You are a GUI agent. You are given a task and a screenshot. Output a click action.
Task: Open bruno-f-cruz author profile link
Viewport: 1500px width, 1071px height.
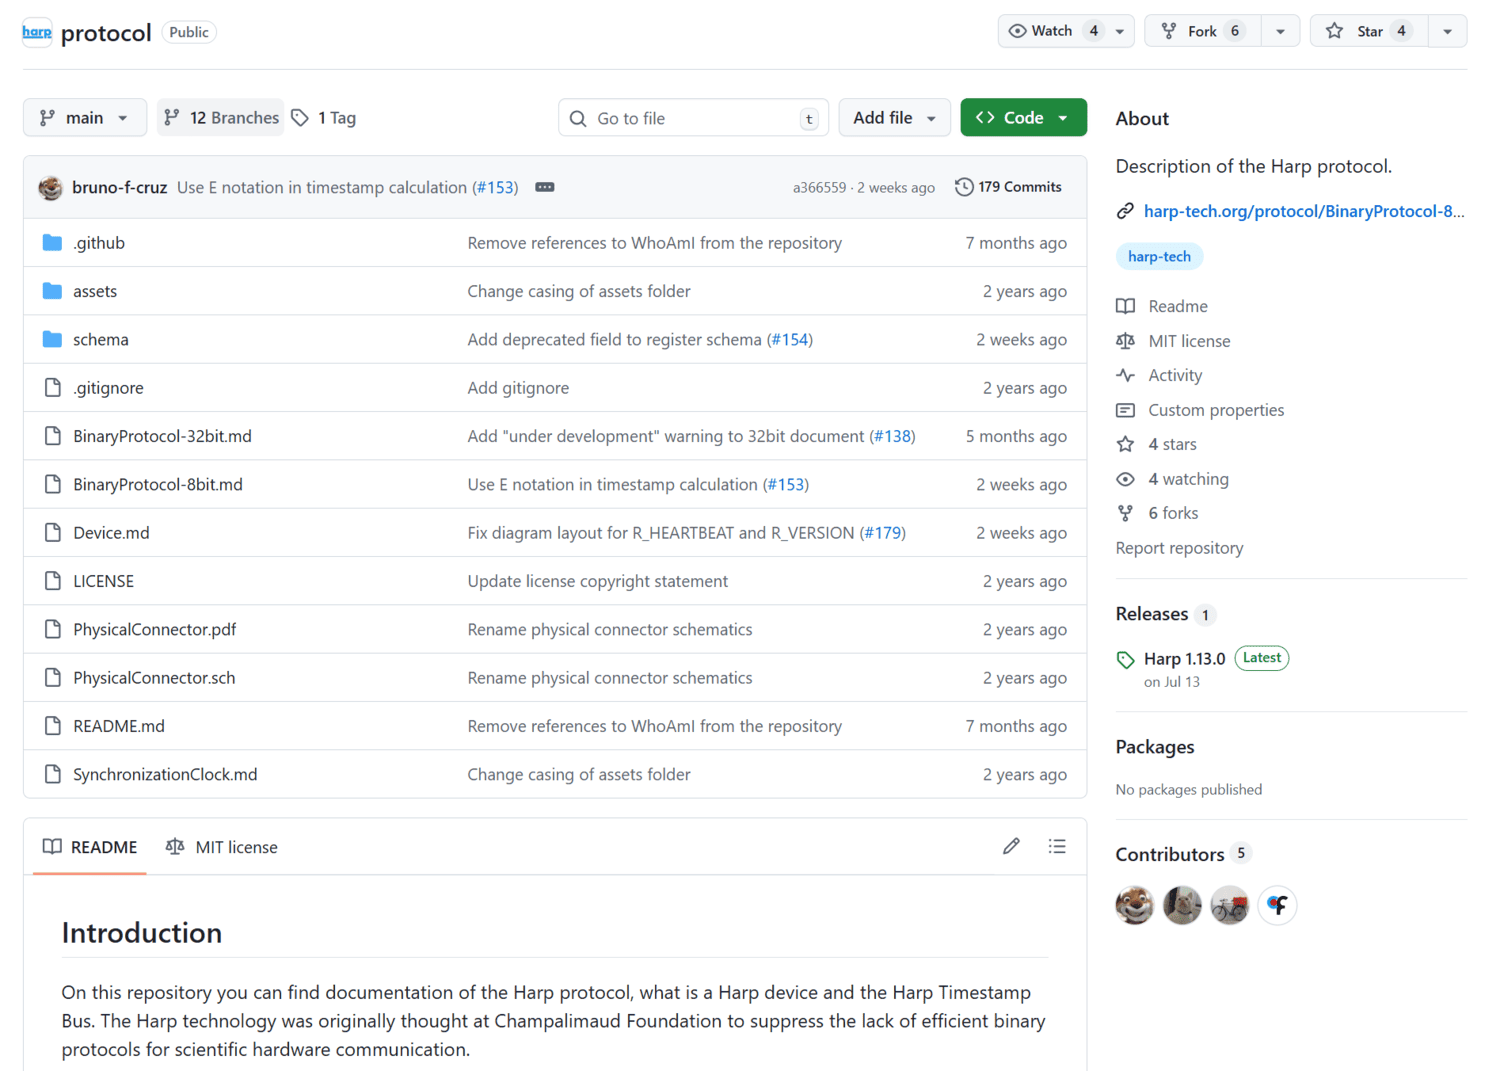[120, 187]
